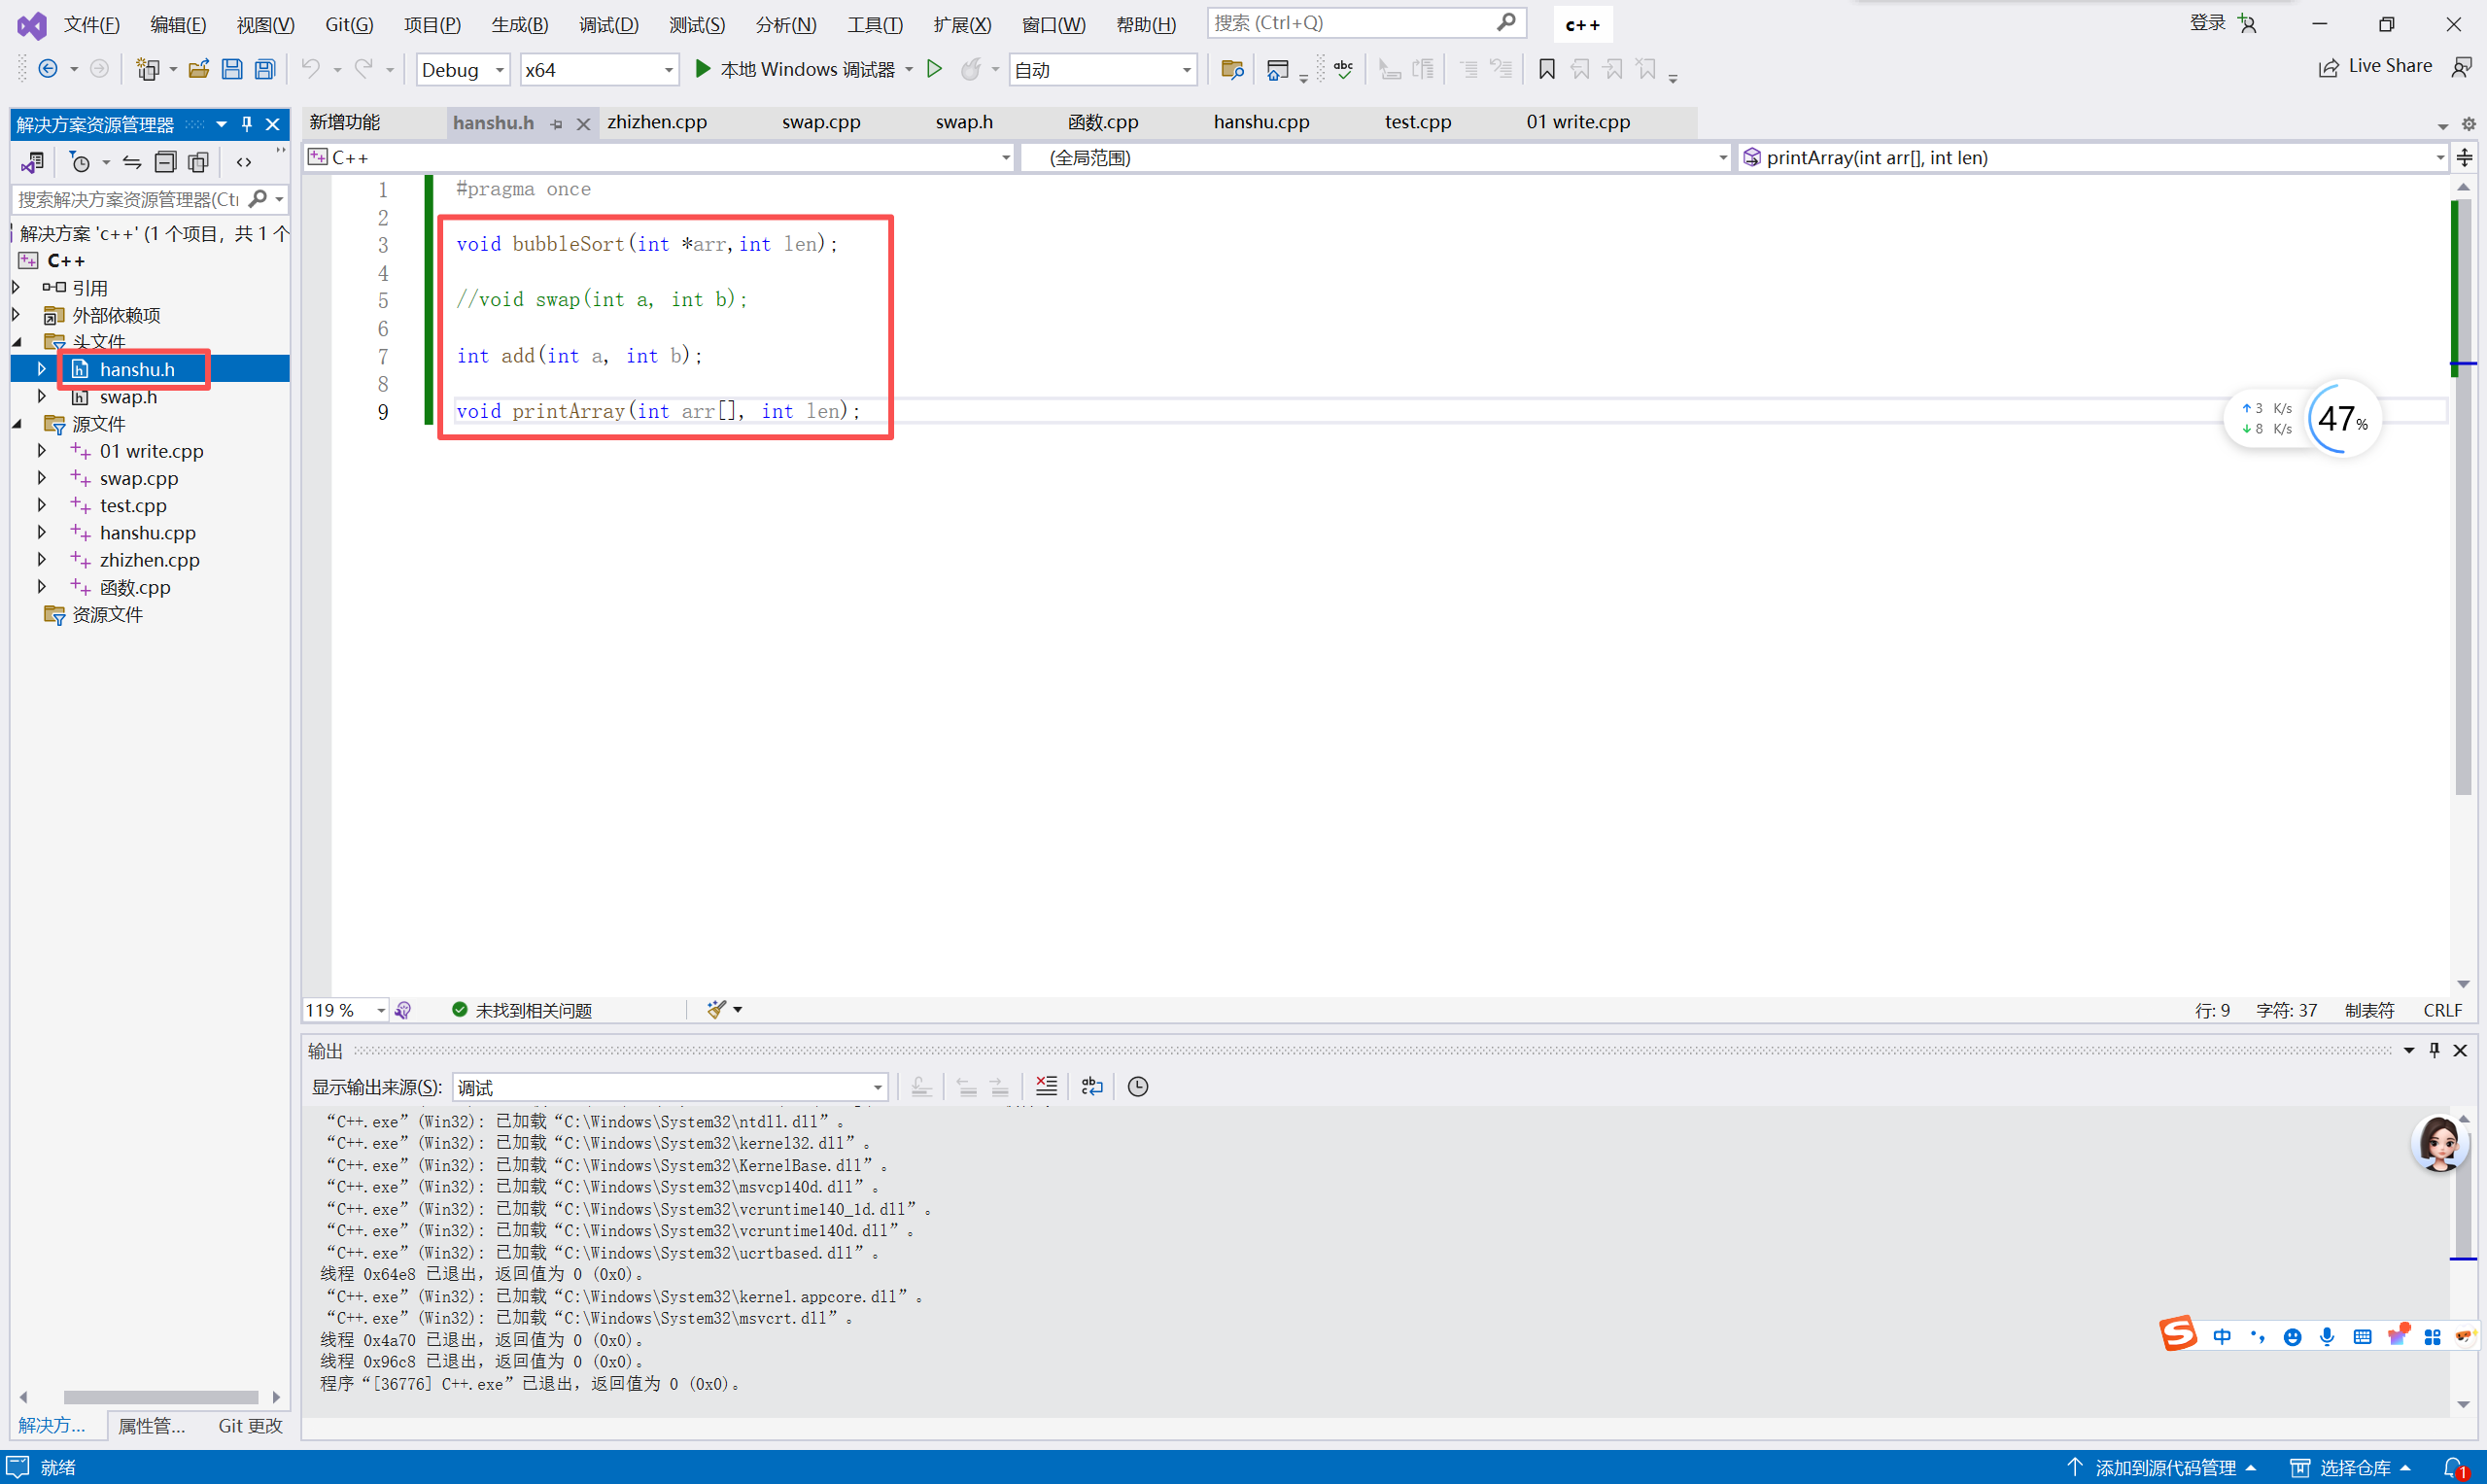Screen dimensions: 2487x1484
Task: Pin the hanshu.h tab
Action: tap(557, 124)
